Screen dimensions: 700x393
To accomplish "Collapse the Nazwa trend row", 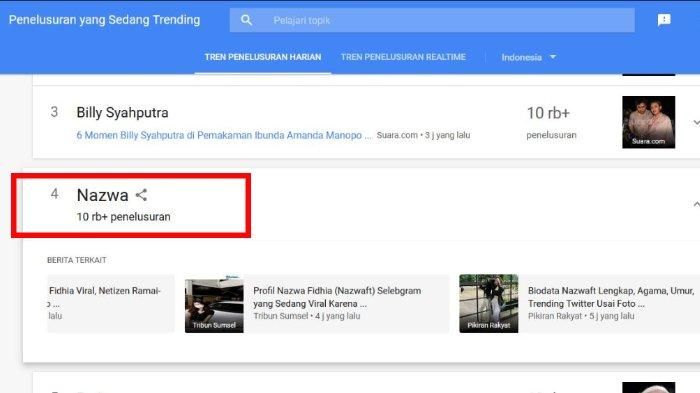I will 696,204.
